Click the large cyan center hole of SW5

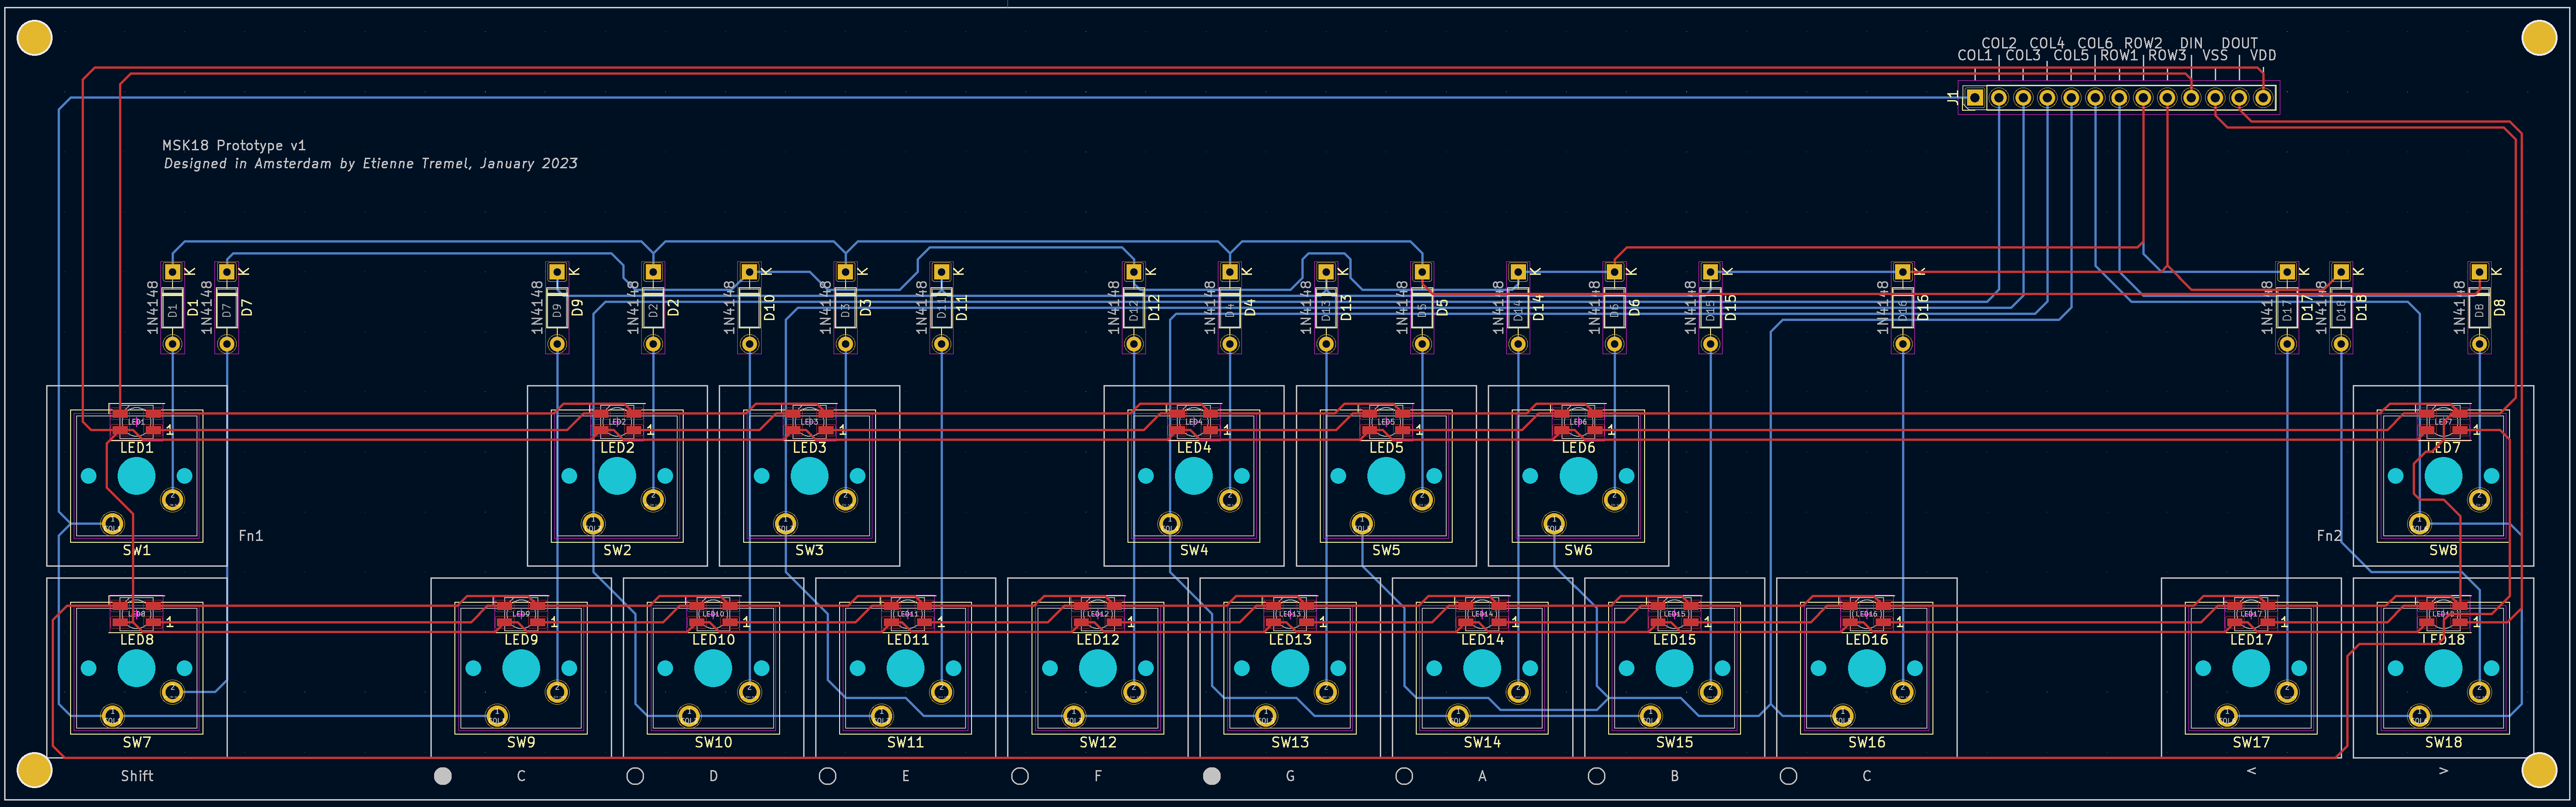pyautogui.click(x=1386, y=476)
